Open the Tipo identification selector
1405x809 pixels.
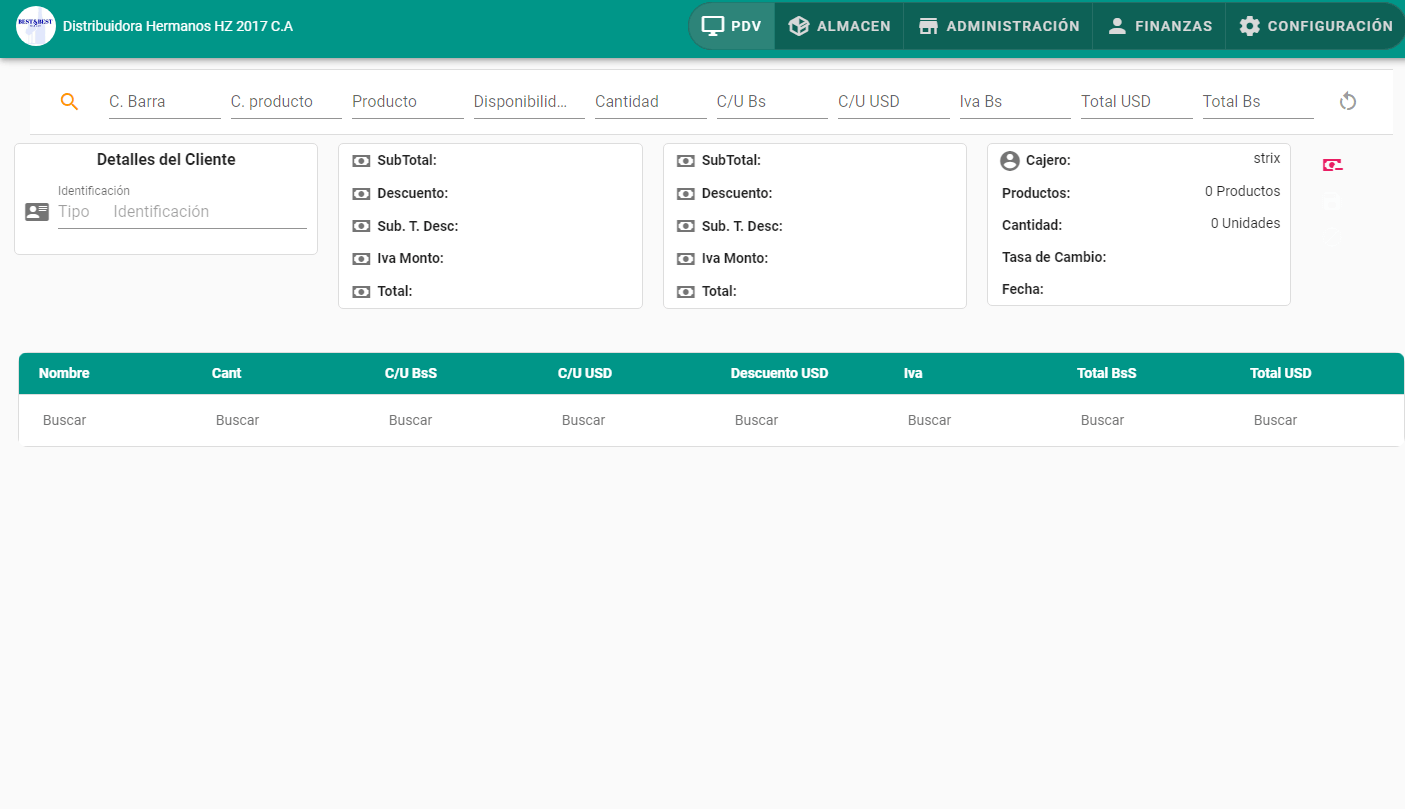click(x=75, y=212)
